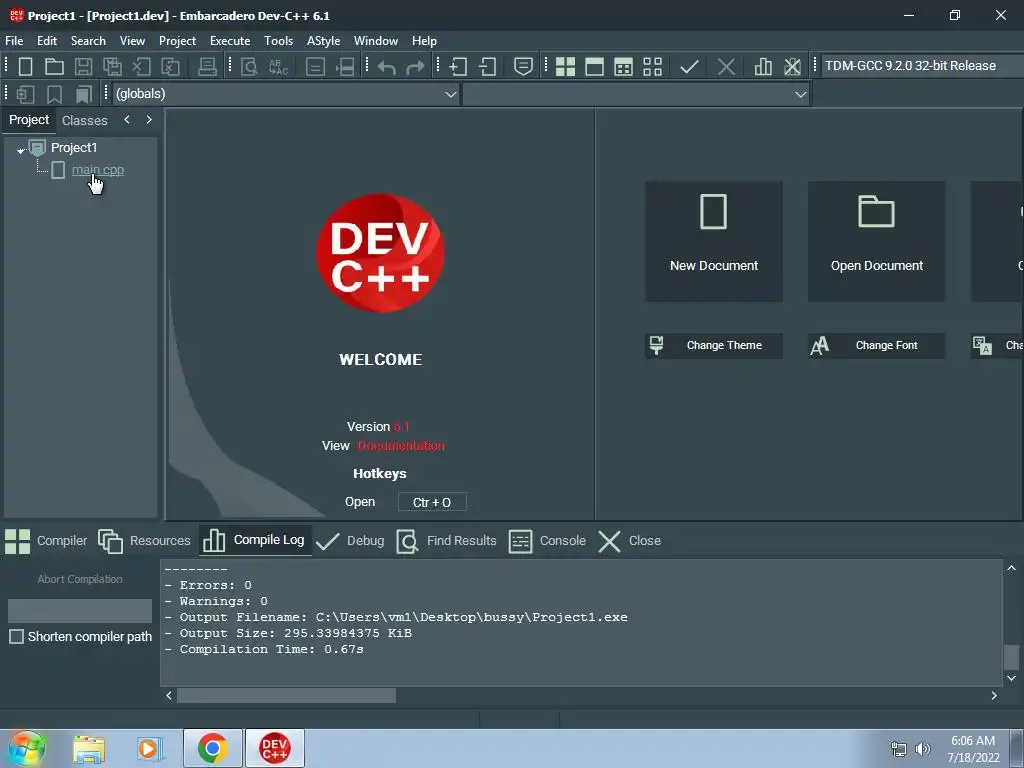This screenshot has height=768, width=1024.
Task: Click the Compile grid toolbar icon
Action: coord(565,67)
